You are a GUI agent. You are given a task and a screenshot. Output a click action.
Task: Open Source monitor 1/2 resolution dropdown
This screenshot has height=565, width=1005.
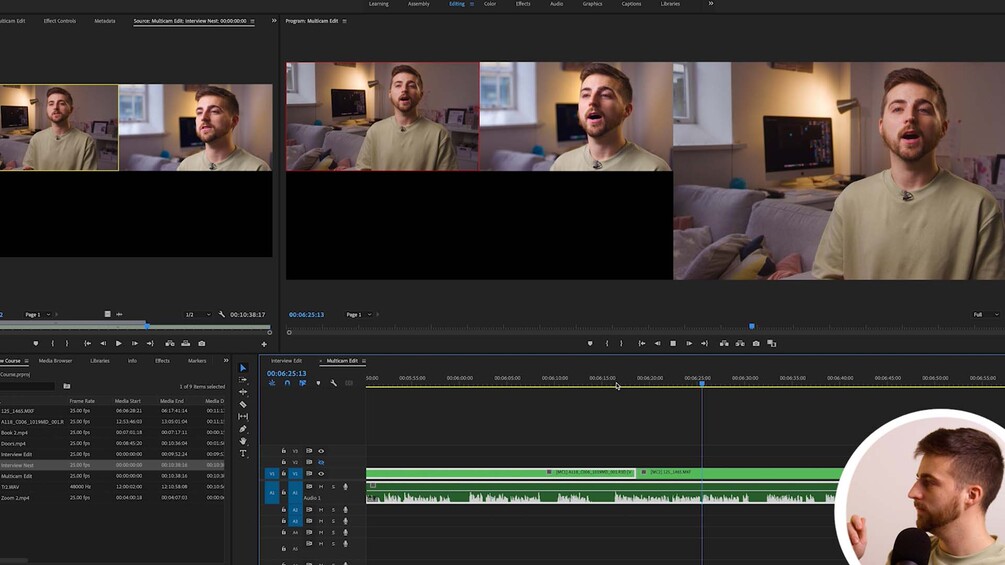click(x=197, y=315)
